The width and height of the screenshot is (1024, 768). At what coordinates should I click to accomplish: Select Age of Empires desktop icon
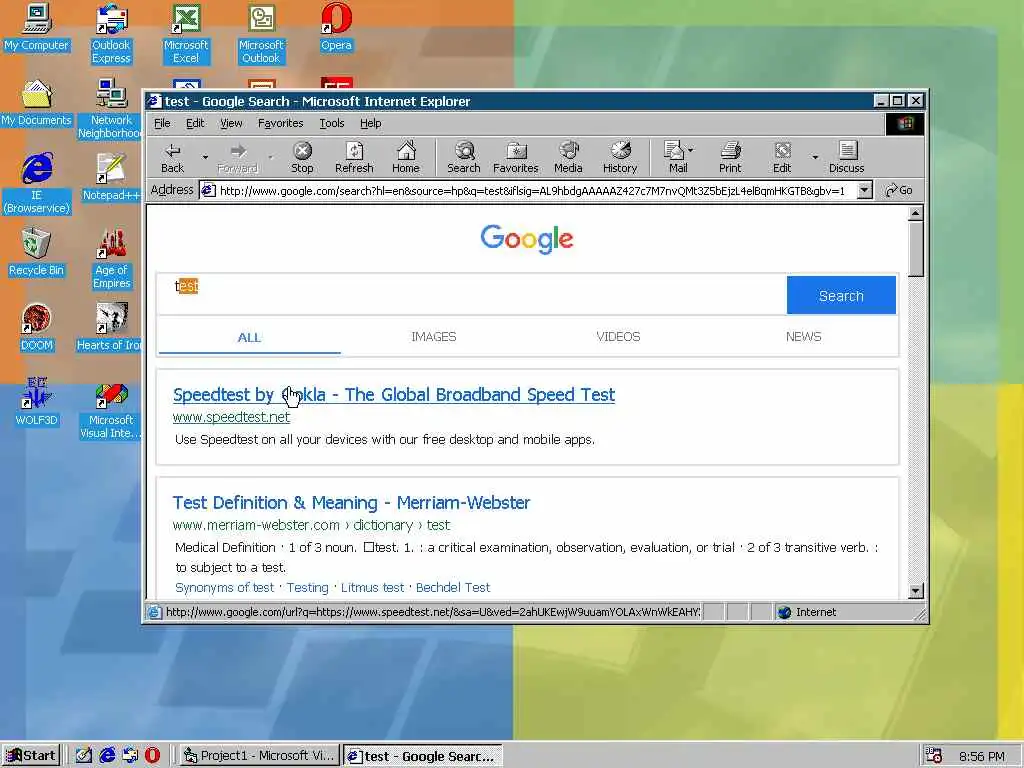pyautogui.click(x=111, y=259)
